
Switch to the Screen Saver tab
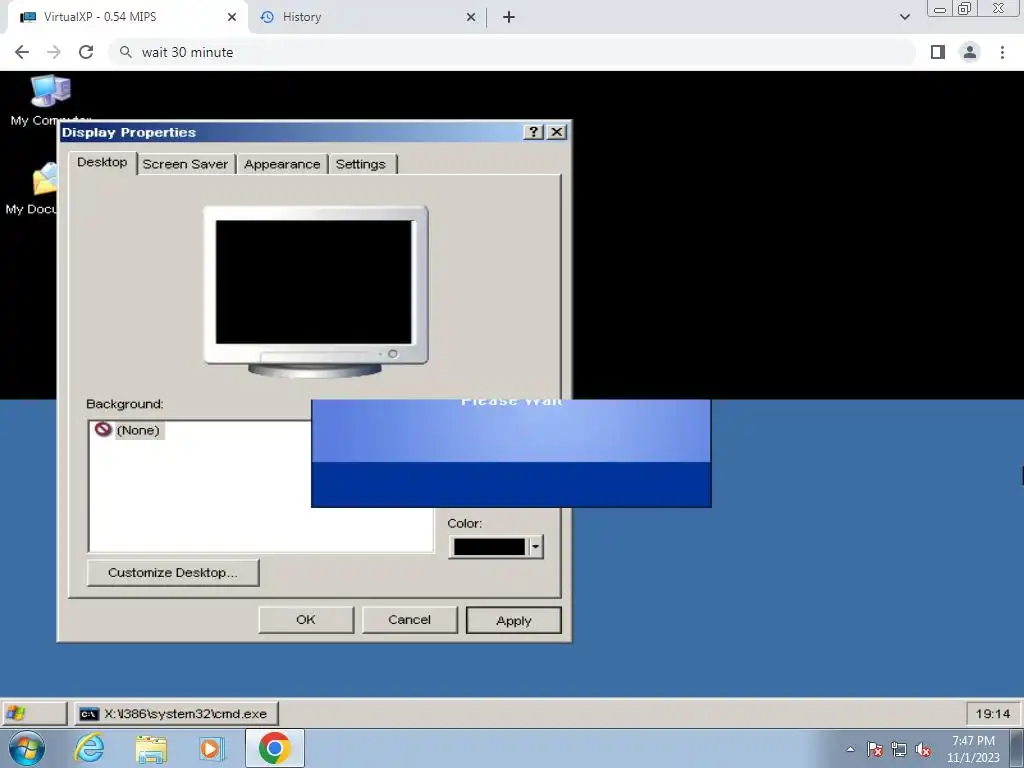[x=185, y=164]
